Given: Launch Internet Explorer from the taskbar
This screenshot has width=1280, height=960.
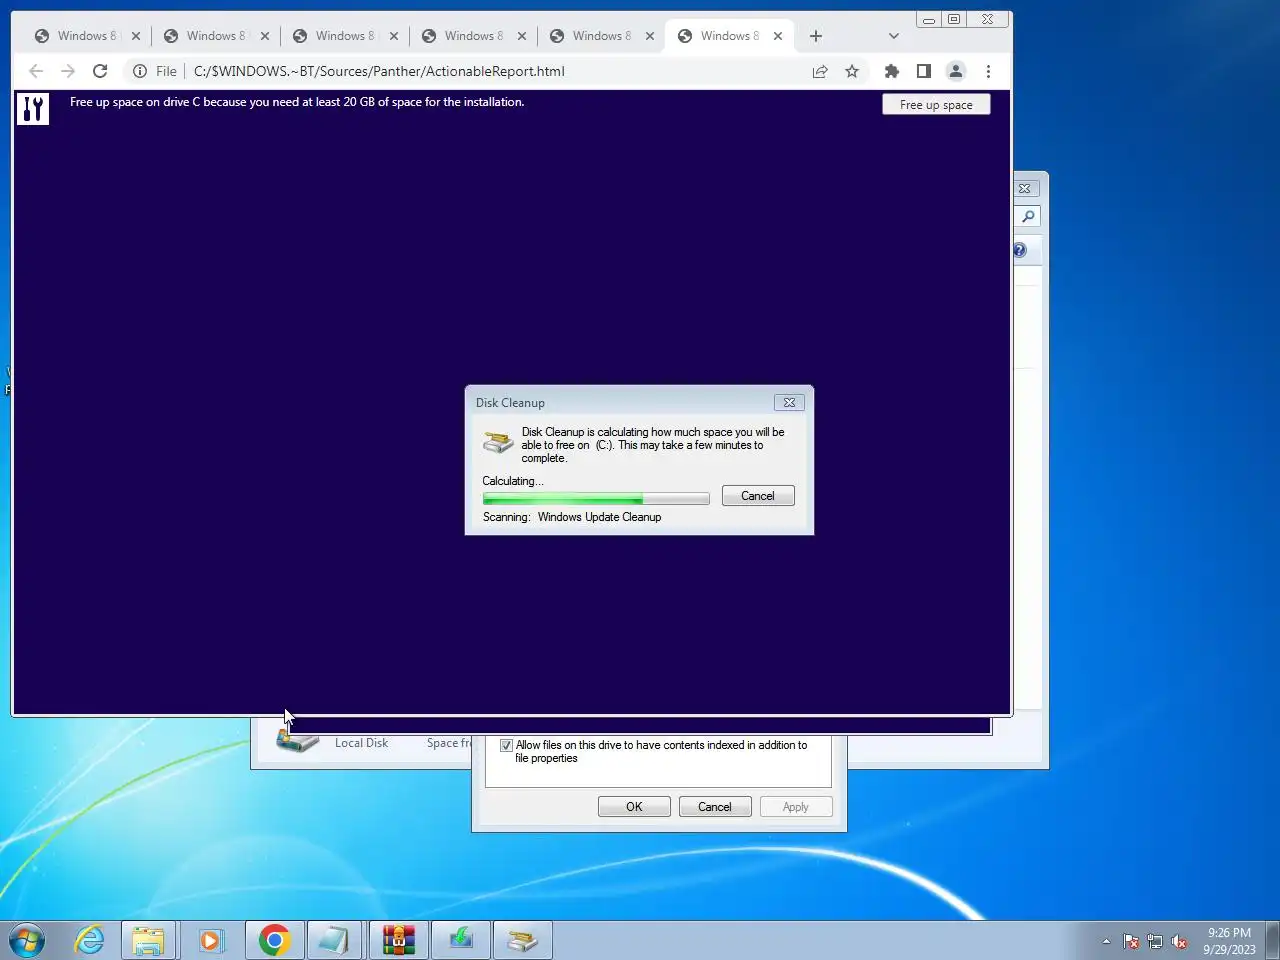Looking at the screenshot, I should (x=89, y=941).
